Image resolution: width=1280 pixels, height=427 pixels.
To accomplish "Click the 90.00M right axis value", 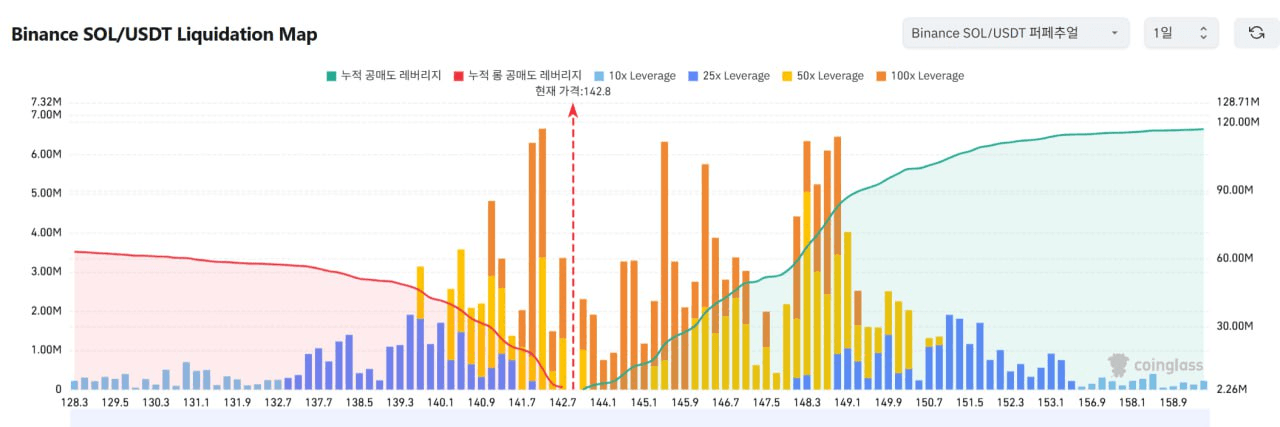I will click(x=1235, y=190).
